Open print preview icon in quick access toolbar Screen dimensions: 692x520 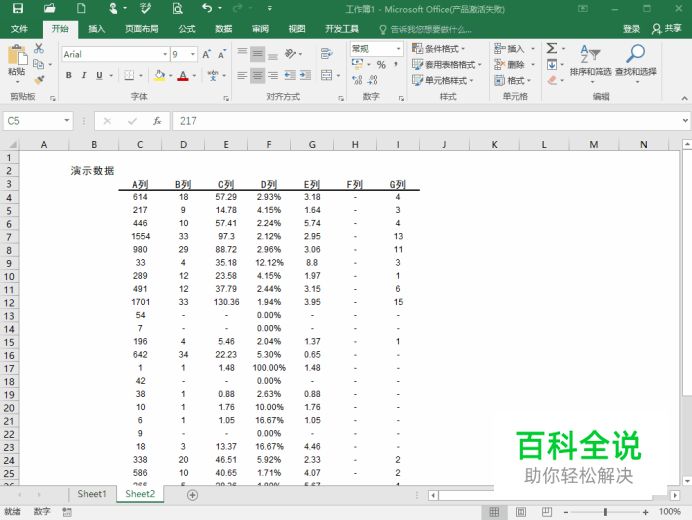tap(177, 8)
